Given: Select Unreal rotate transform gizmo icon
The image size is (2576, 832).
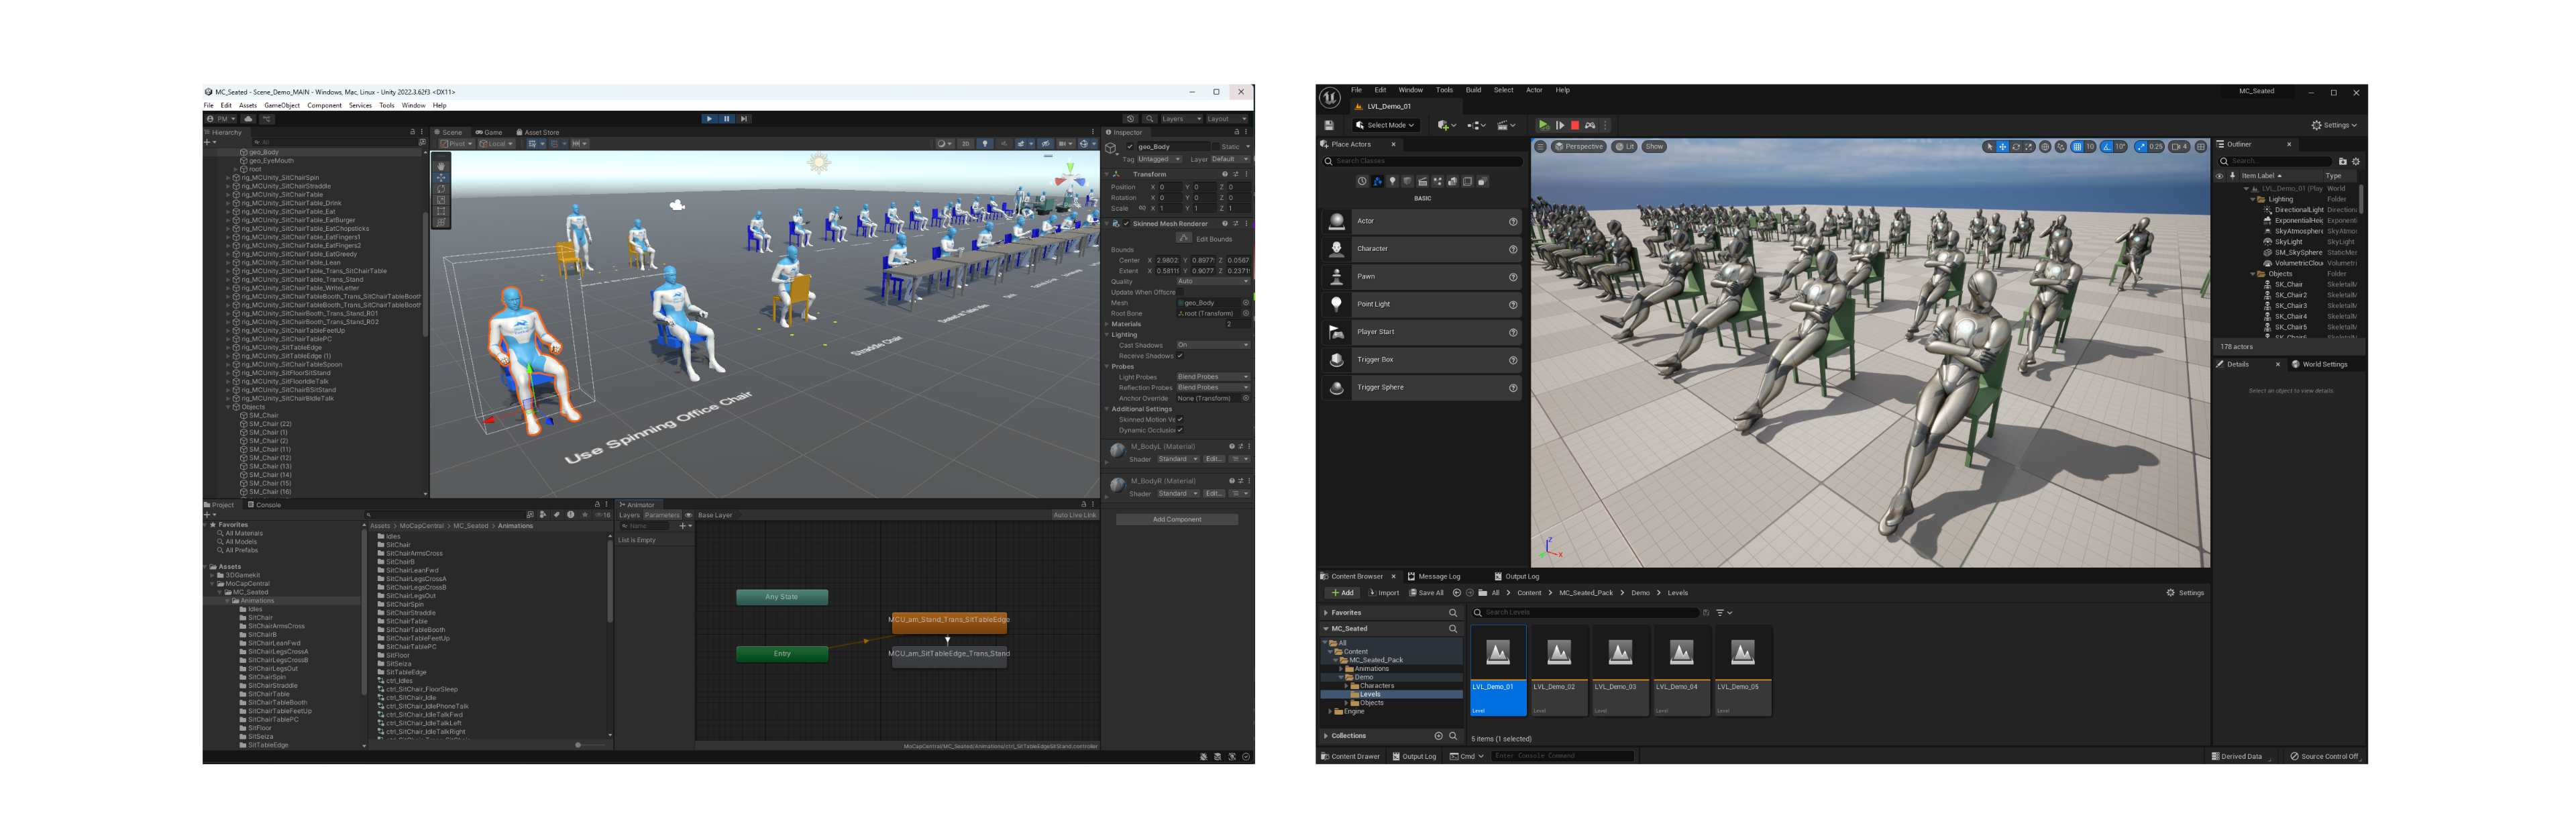Looking at the screenshot, I should click(2016, 147).
